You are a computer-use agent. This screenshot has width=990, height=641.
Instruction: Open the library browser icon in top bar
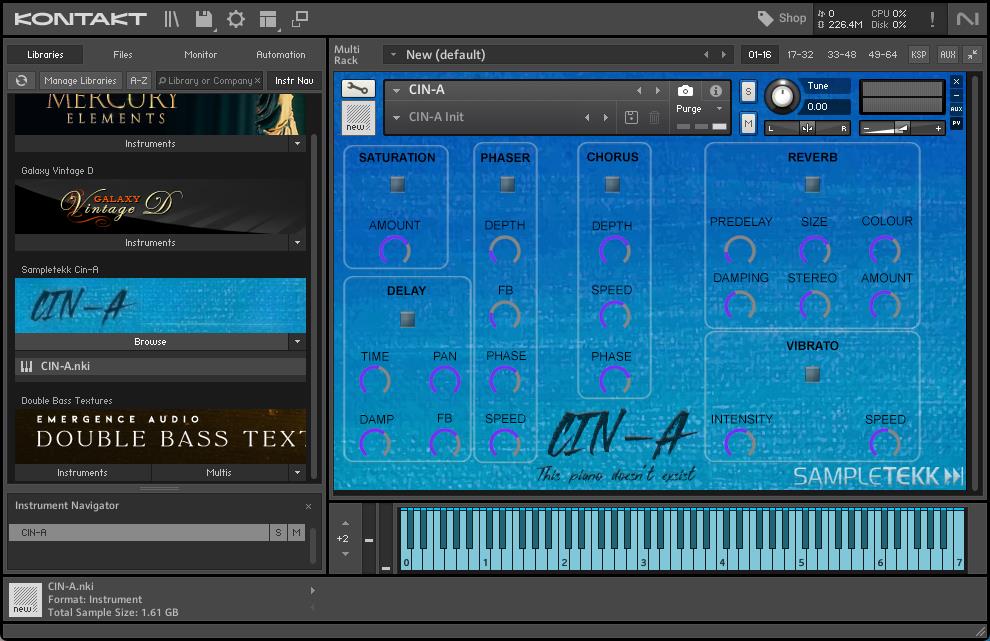click(x=172, y=19)
